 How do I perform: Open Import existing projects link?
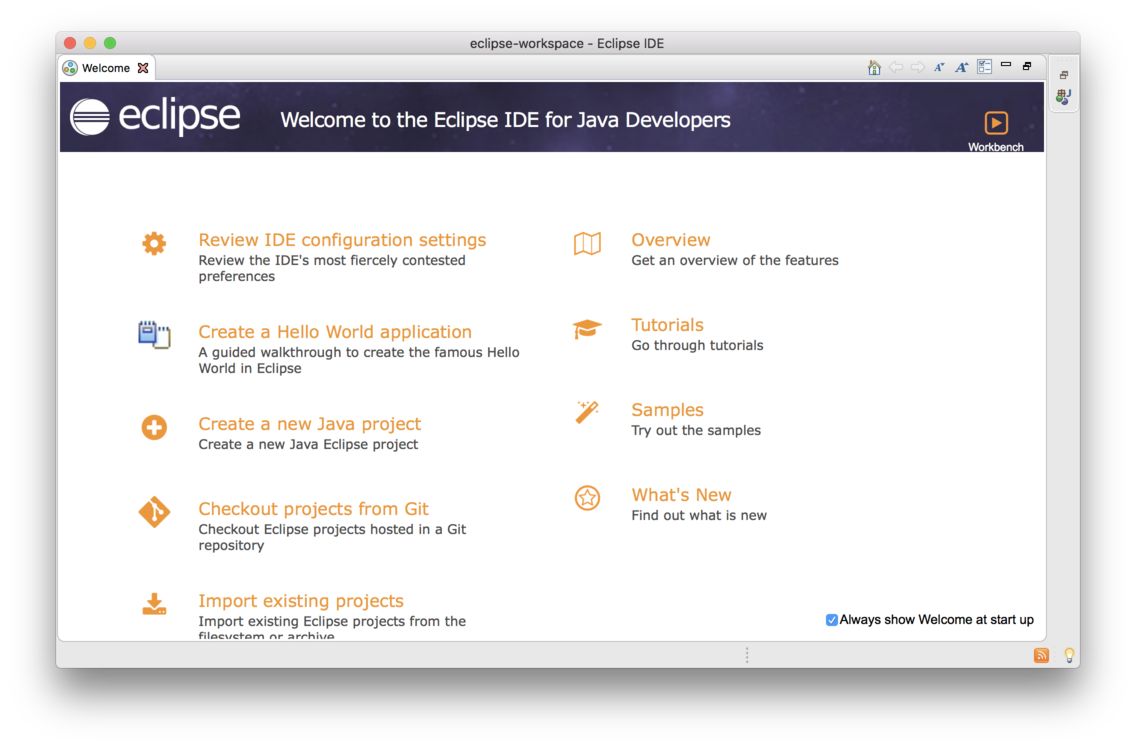tap(301, 600)
